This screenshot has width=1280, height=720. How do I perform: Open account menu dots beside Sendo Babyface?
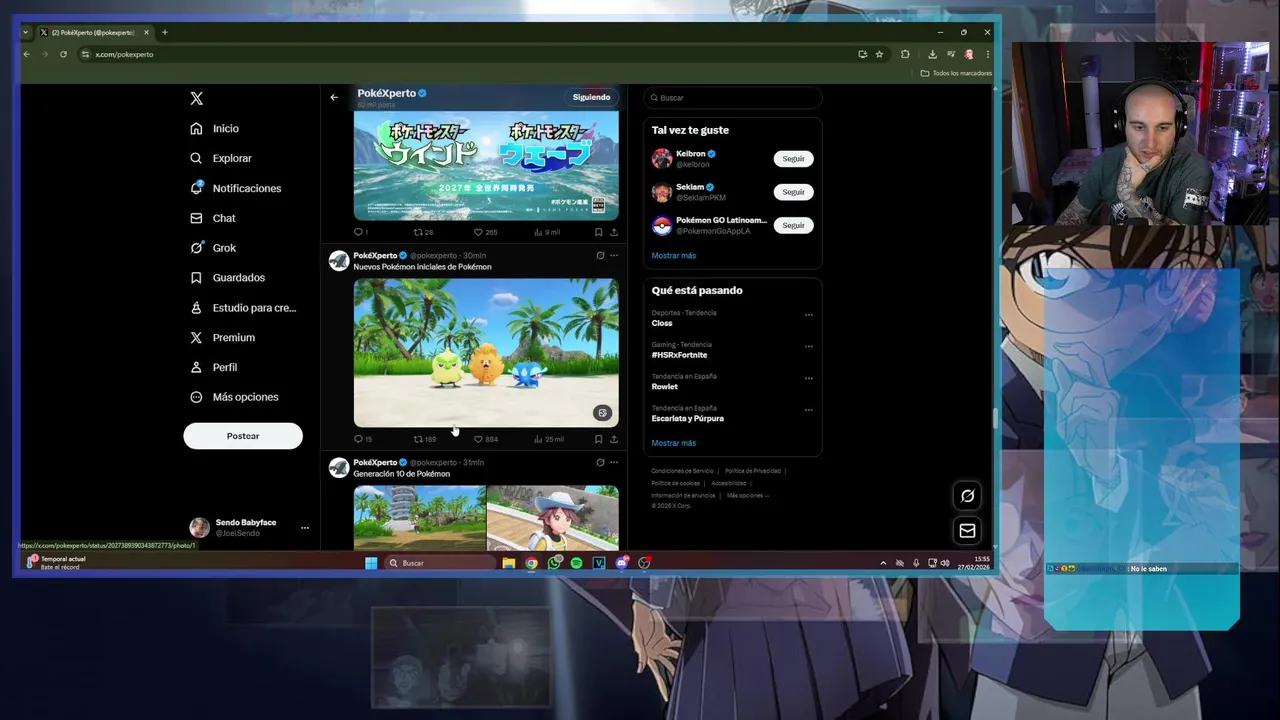[305, 528]
